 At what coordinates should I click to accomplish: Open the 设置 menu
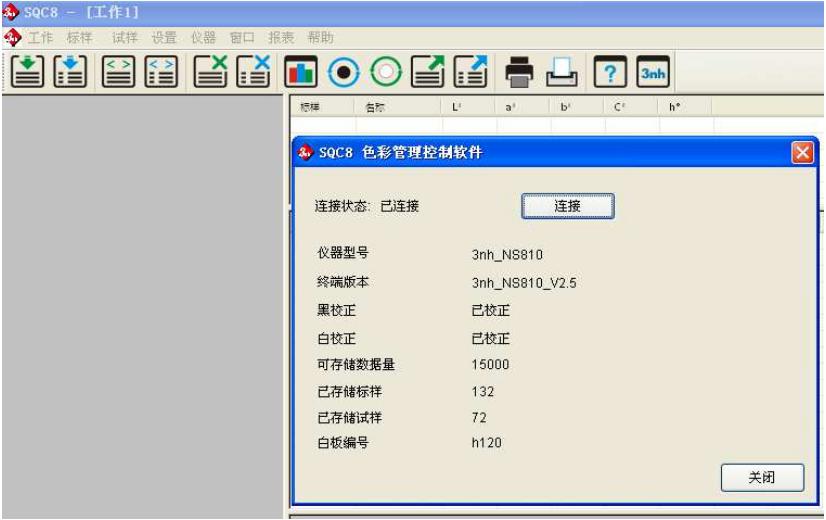164,38
